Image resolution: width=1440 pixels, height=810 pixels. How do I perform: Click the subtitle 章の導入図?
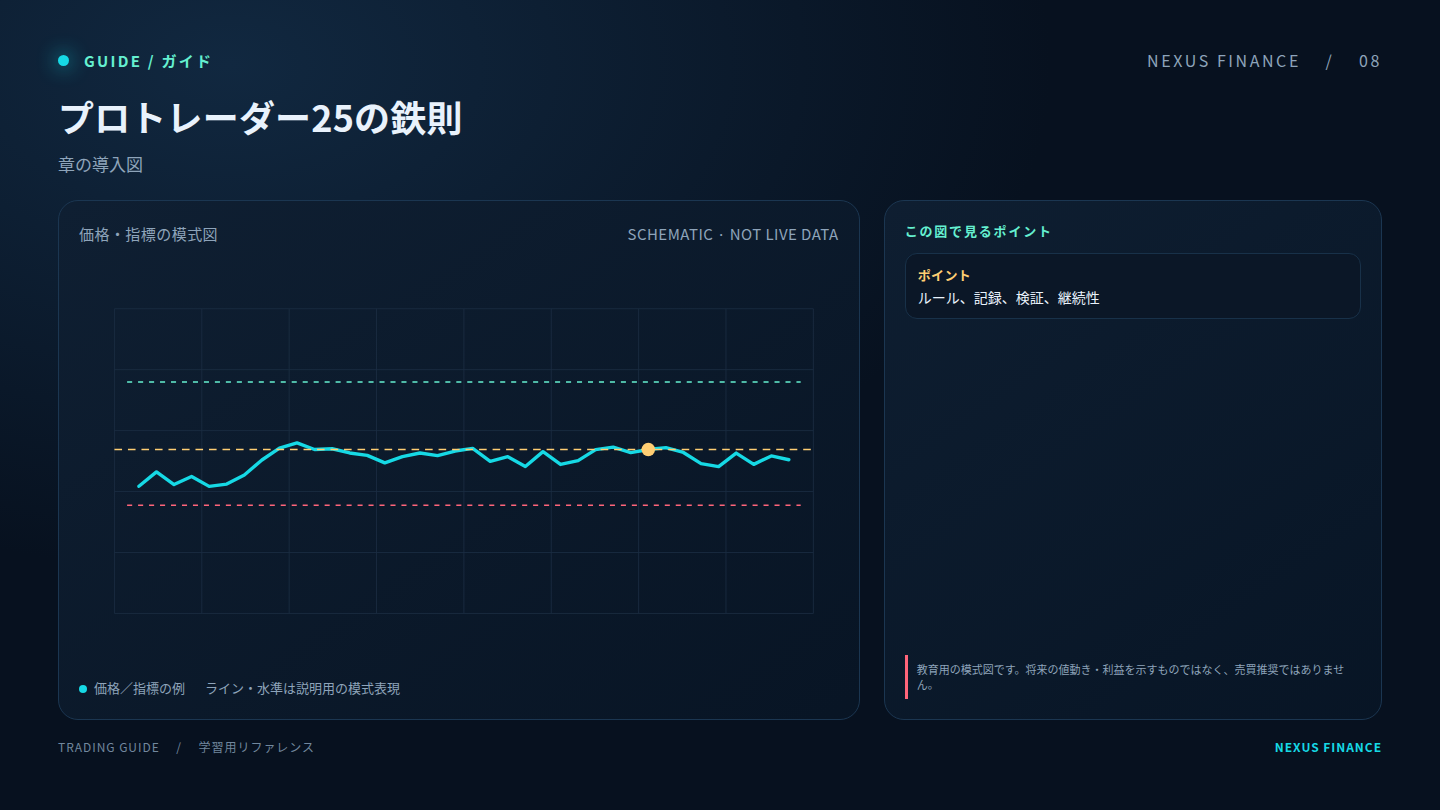tap(100, 165)
